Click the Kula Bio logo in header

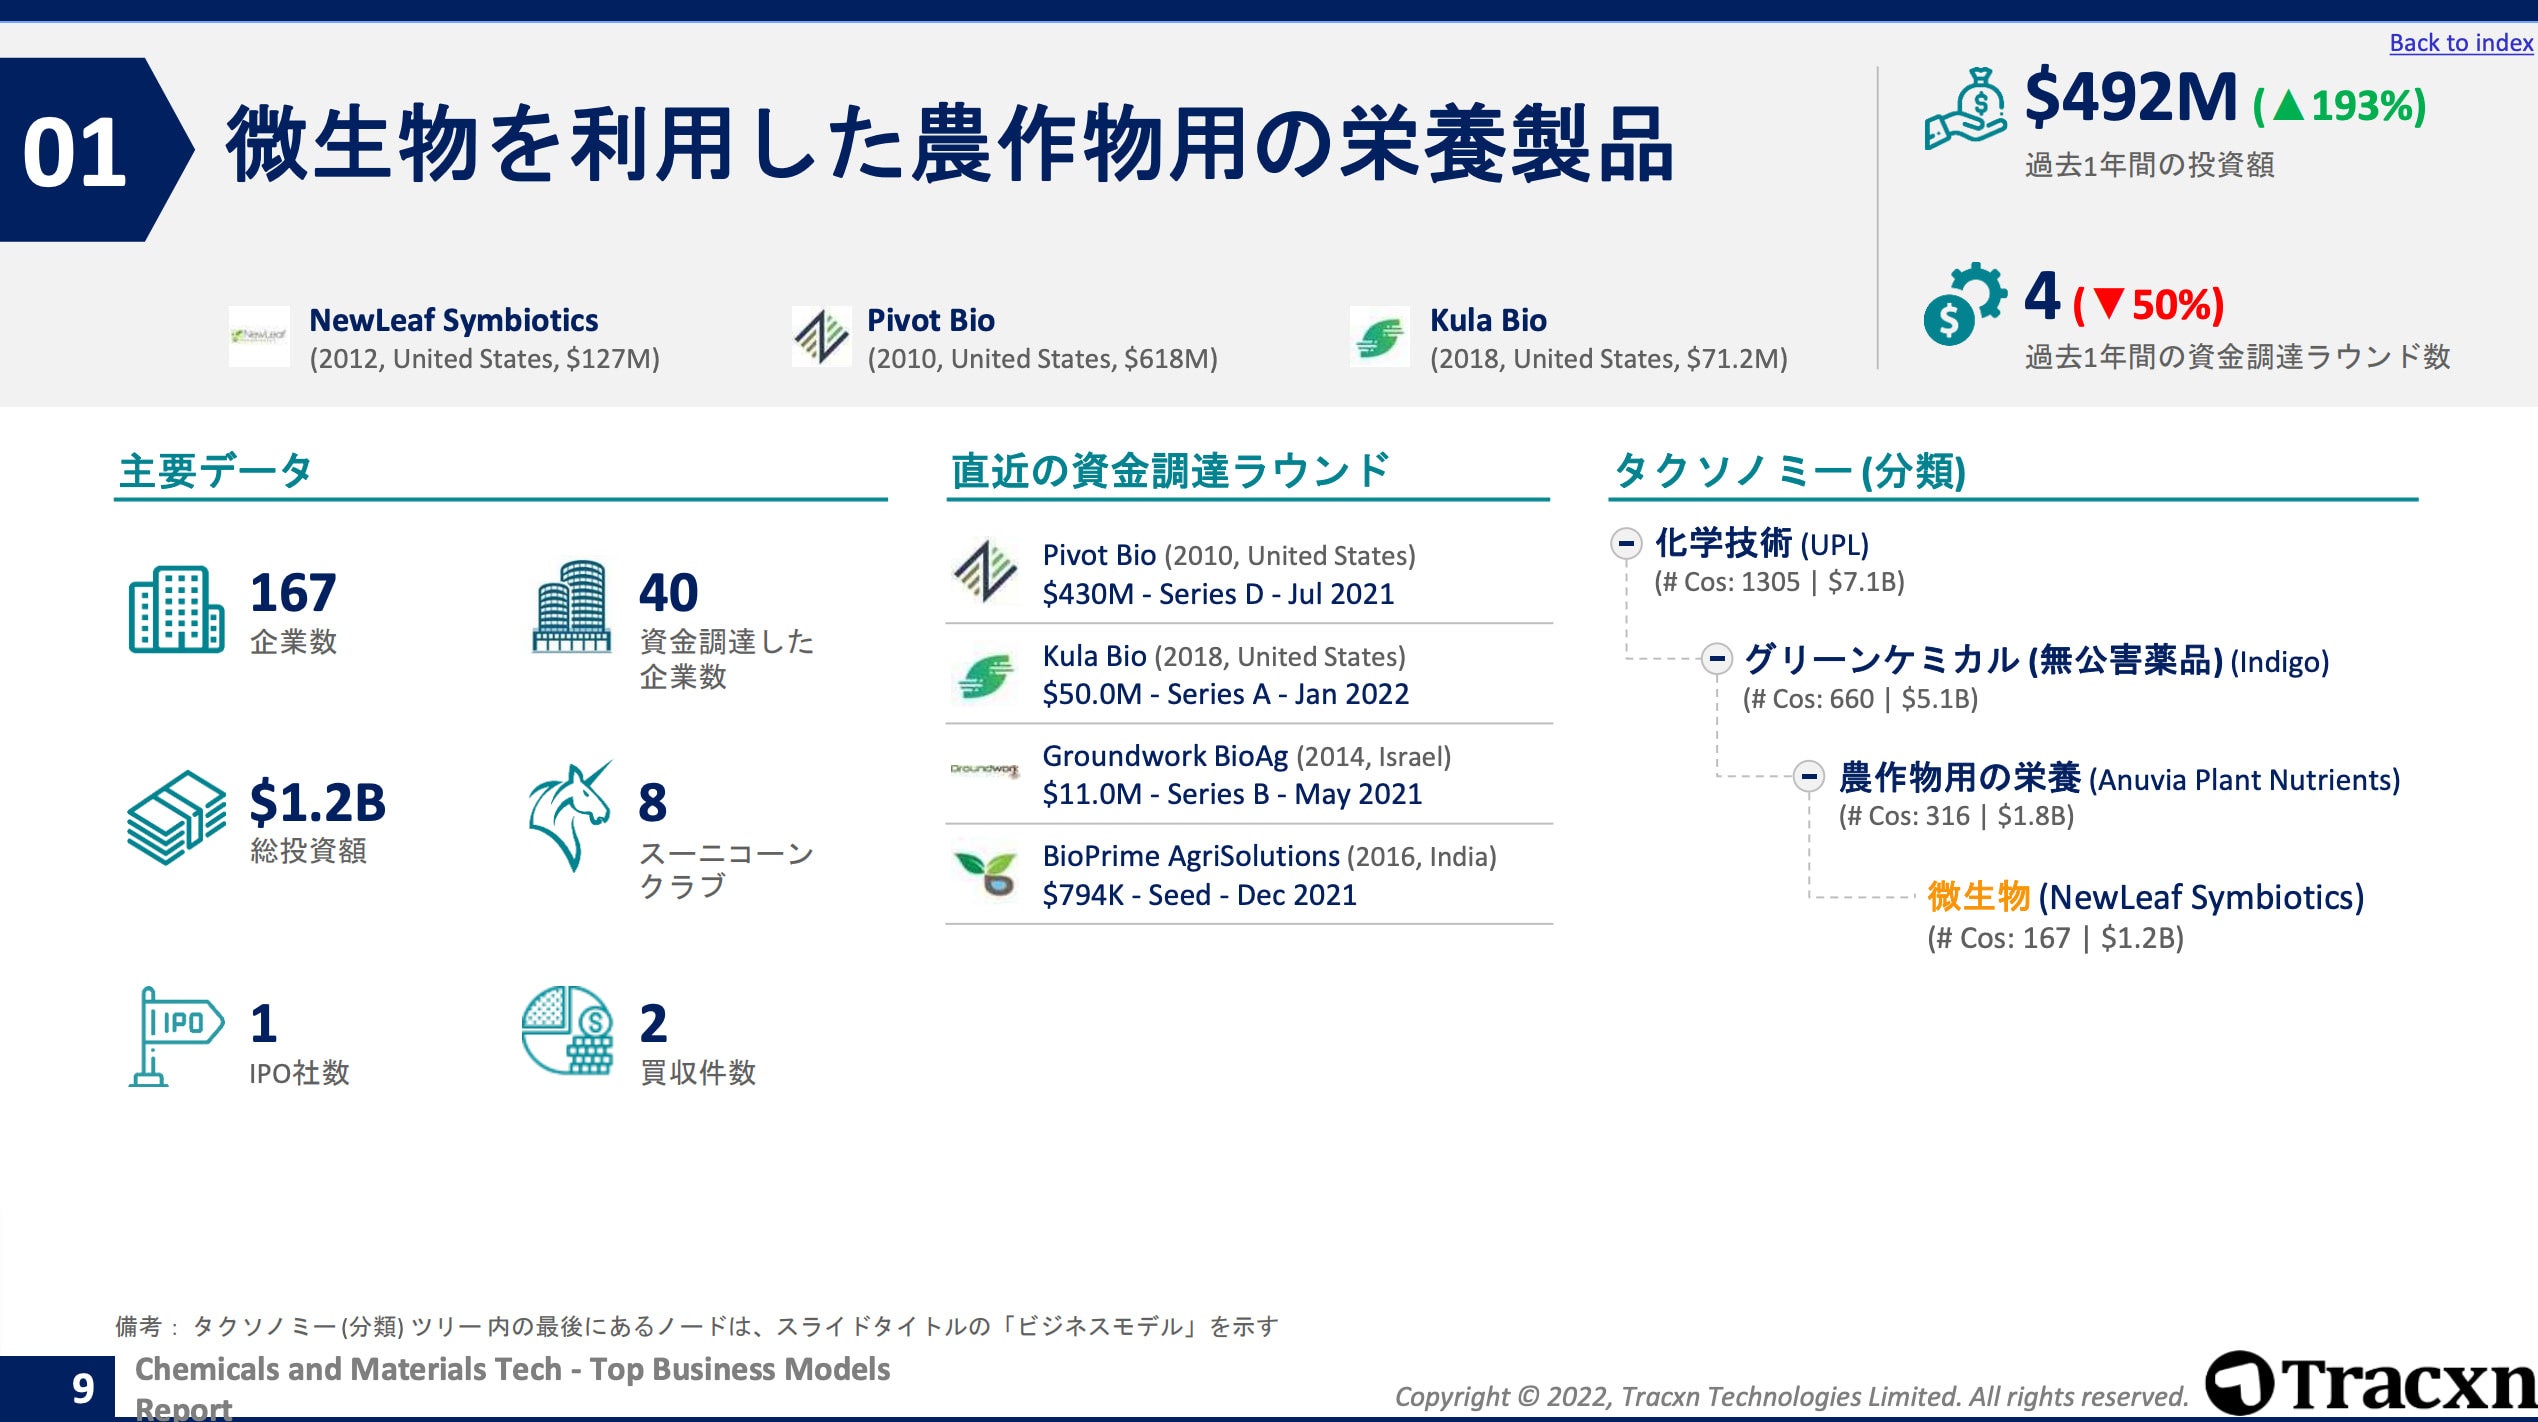point(1379,337)
